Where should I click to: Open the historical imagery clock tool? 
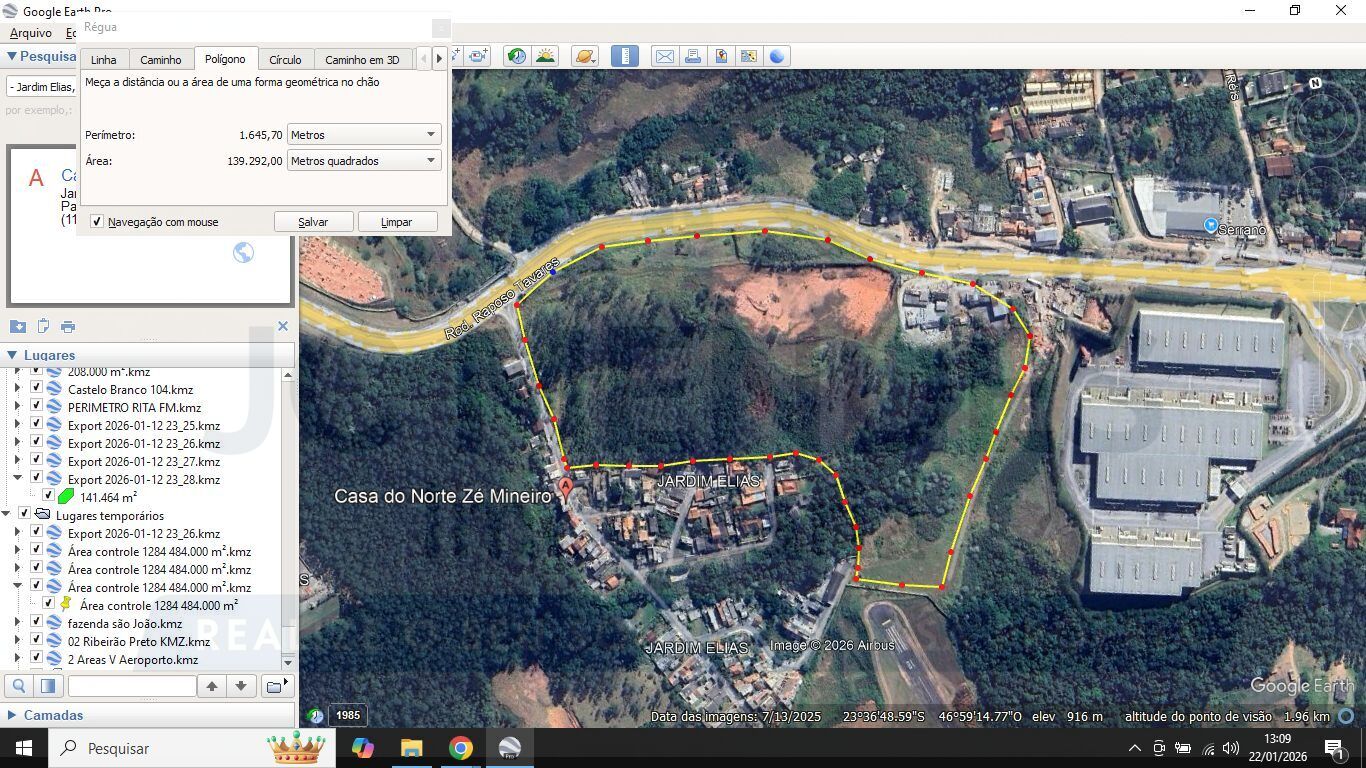pyautogui.click(x=516, y=56)
